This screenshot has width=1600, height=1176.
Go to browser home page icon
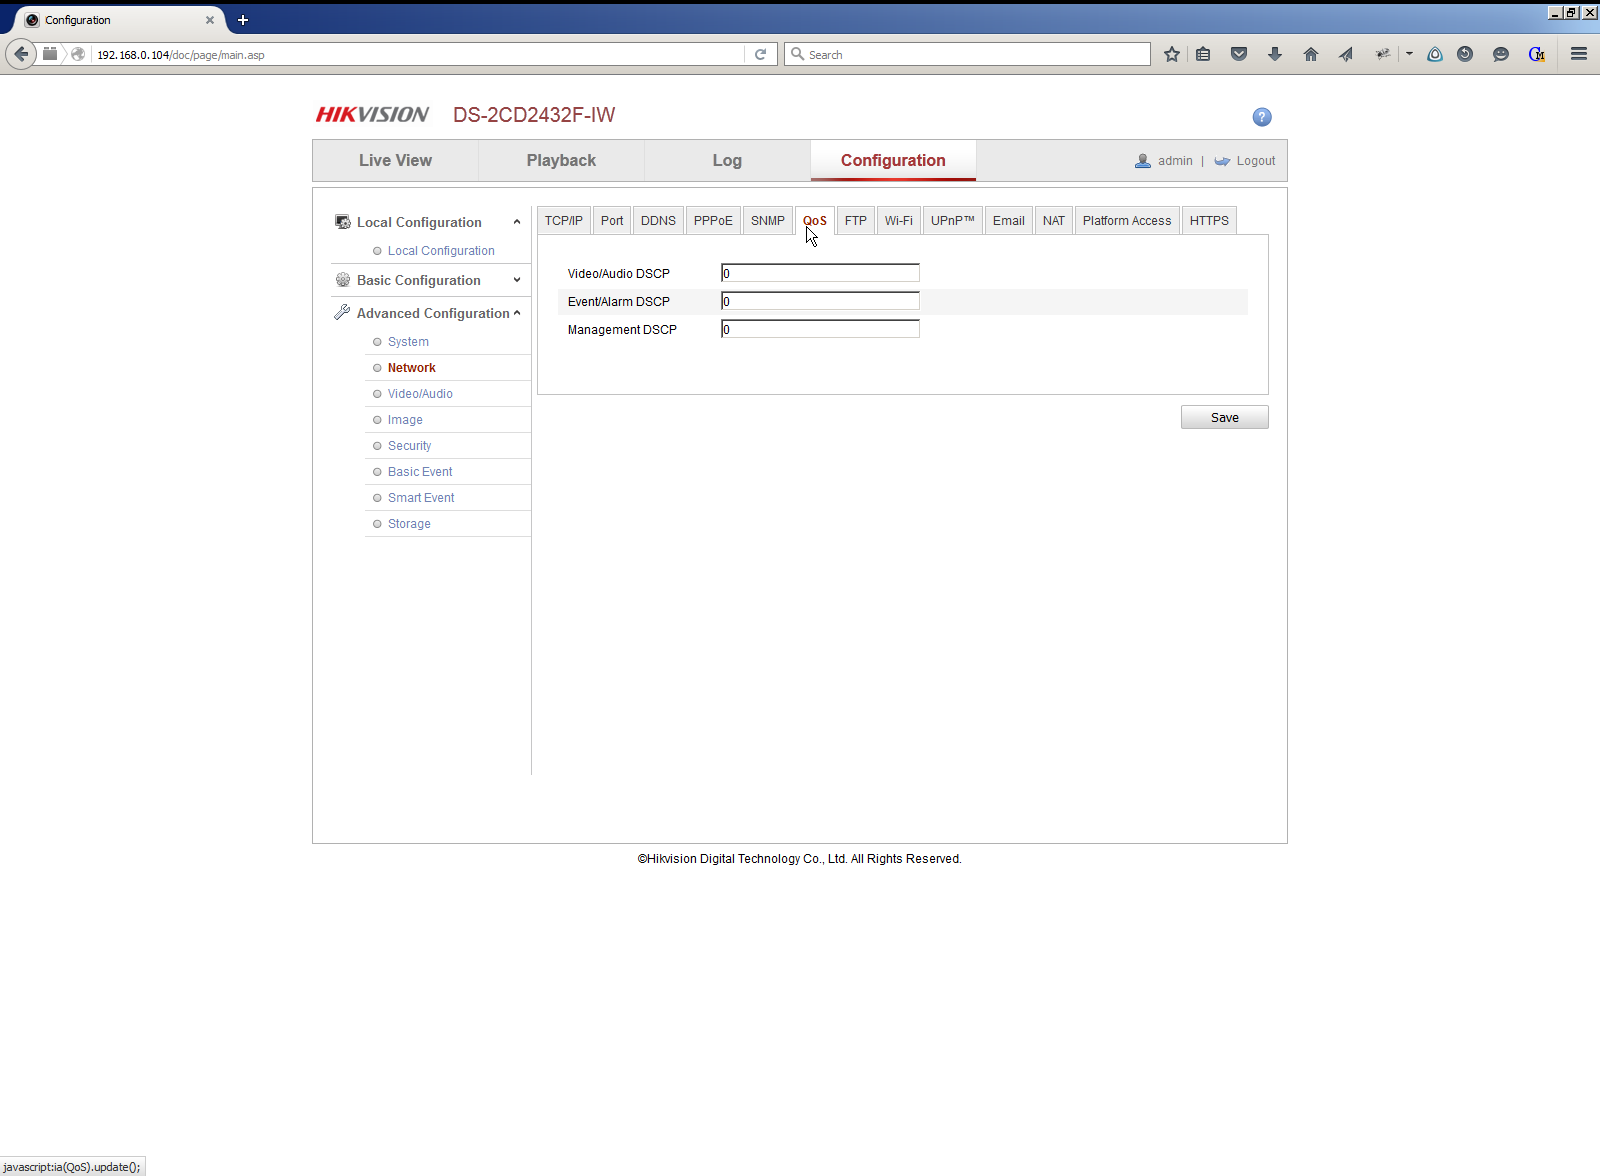click(x=1311, y=54)
